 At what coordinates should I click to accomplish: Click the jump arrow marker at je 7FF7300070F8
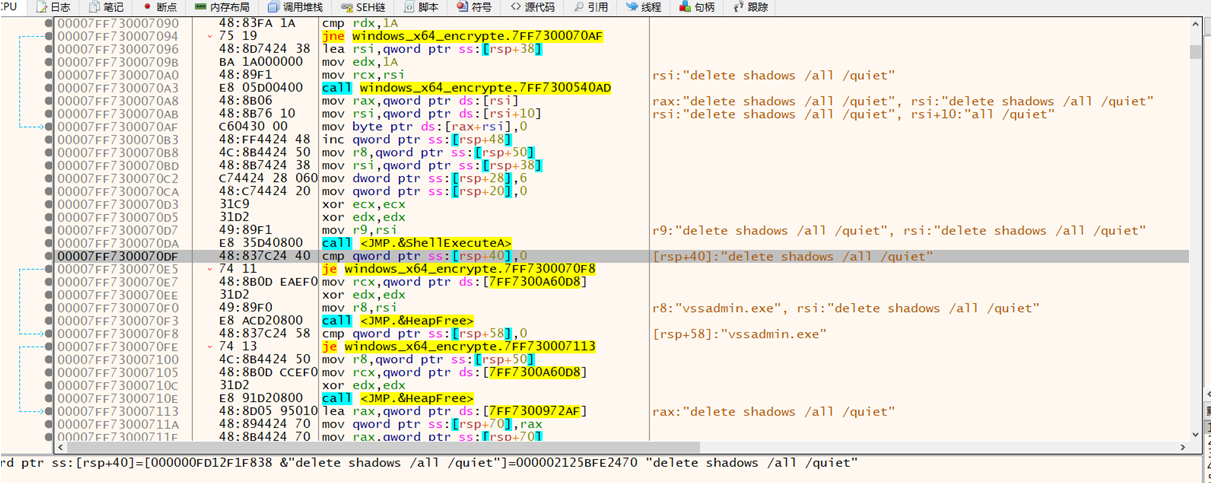pos(209,270)
